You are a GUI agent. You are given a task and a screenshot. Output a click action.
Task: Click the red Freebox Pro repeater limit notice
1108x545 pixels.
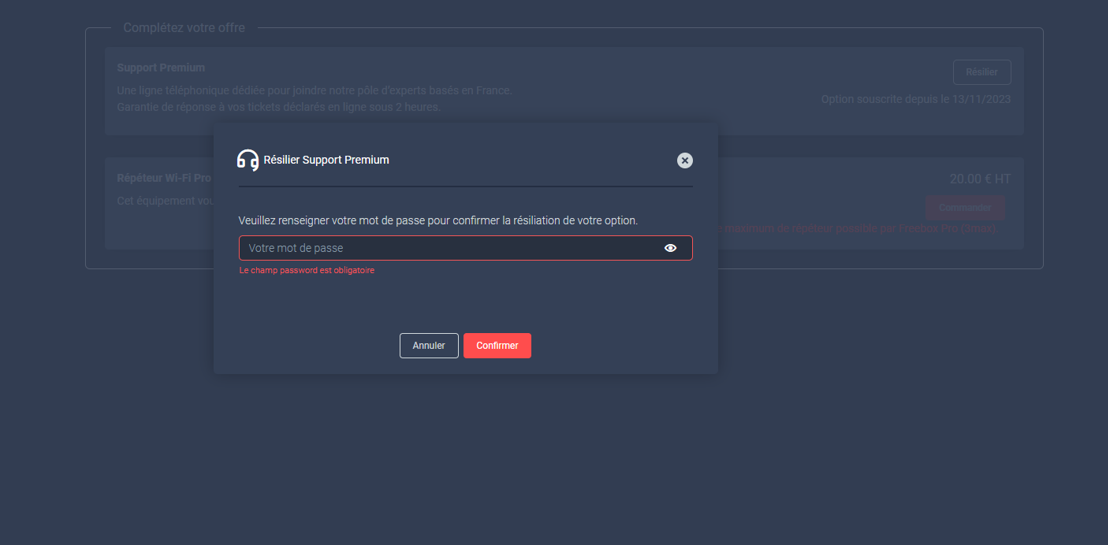pos(860,228)
